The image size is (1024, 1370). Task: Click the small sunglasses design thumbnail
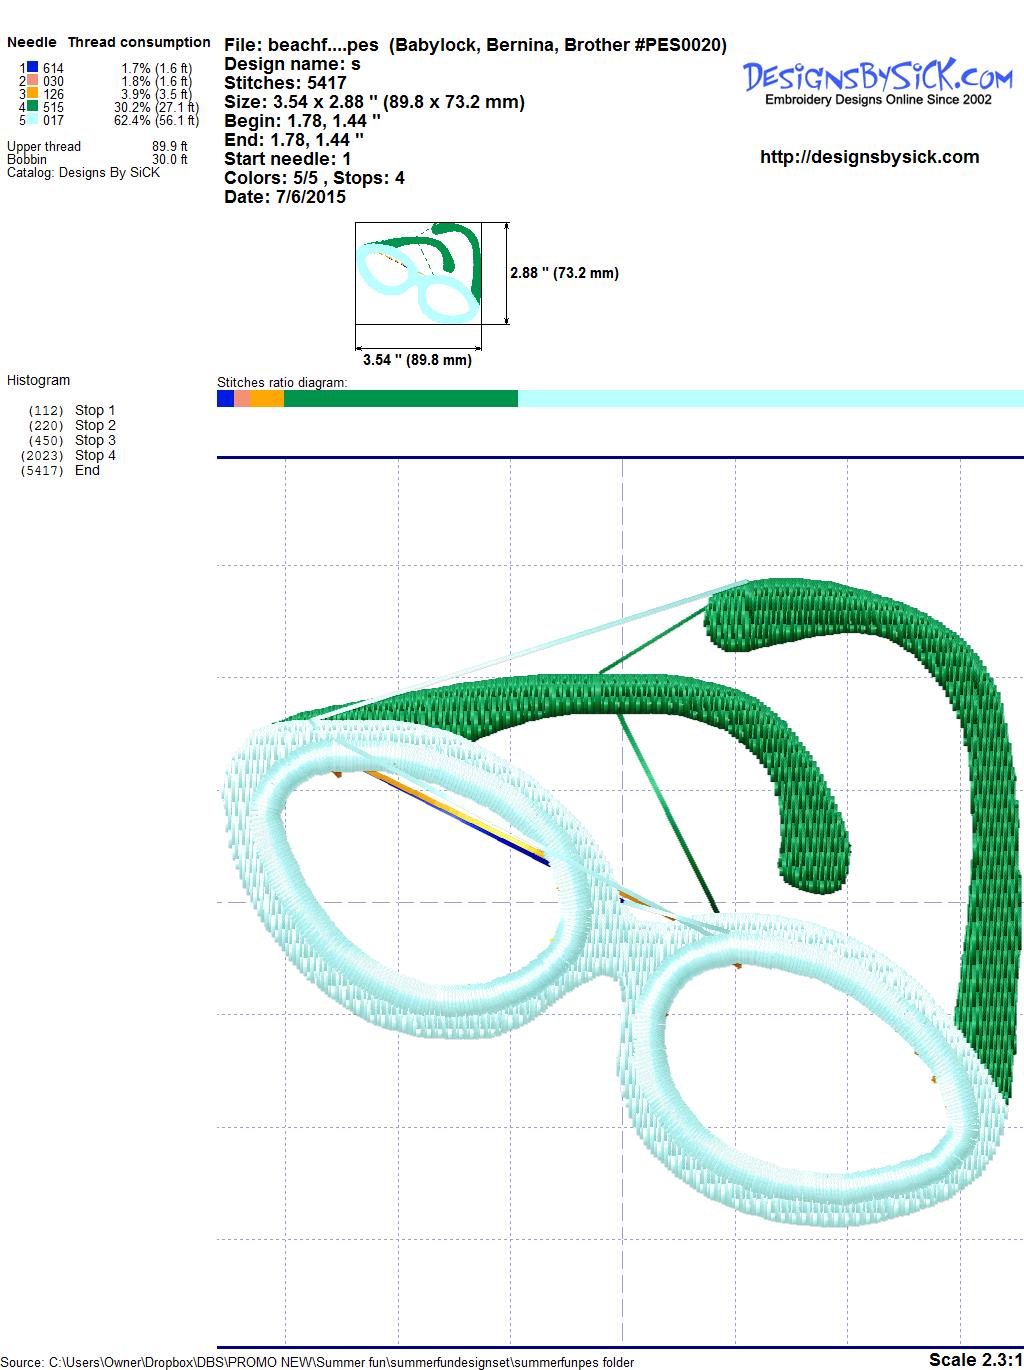coord(417,273)
